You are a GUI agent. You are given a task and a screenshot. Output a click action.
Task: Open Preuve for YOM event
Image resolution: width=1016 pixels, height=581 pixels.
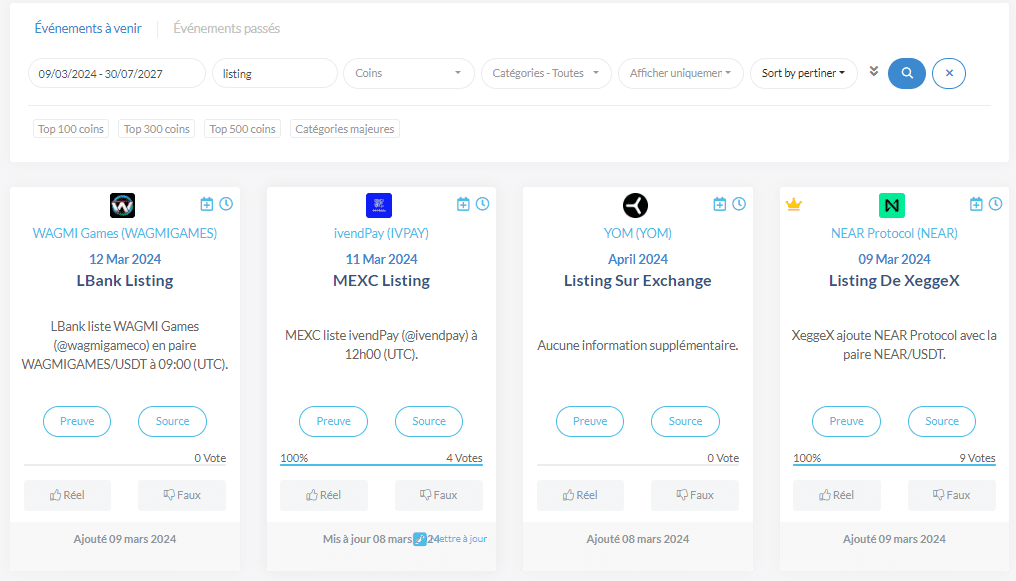click(590, 421)
